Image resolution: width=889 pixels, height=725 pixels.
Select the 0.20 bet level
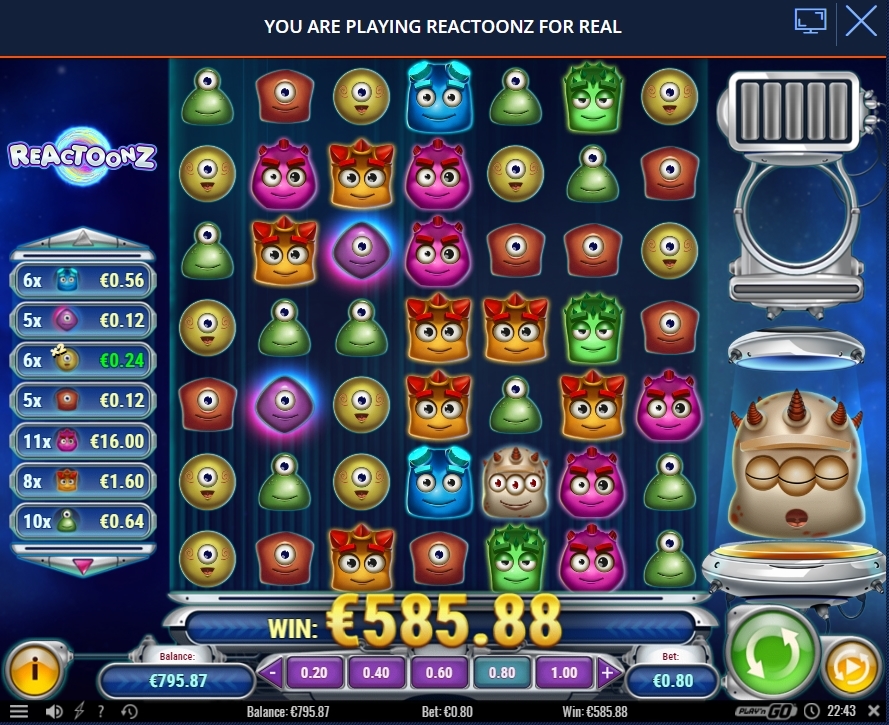[x=314, y=673]
